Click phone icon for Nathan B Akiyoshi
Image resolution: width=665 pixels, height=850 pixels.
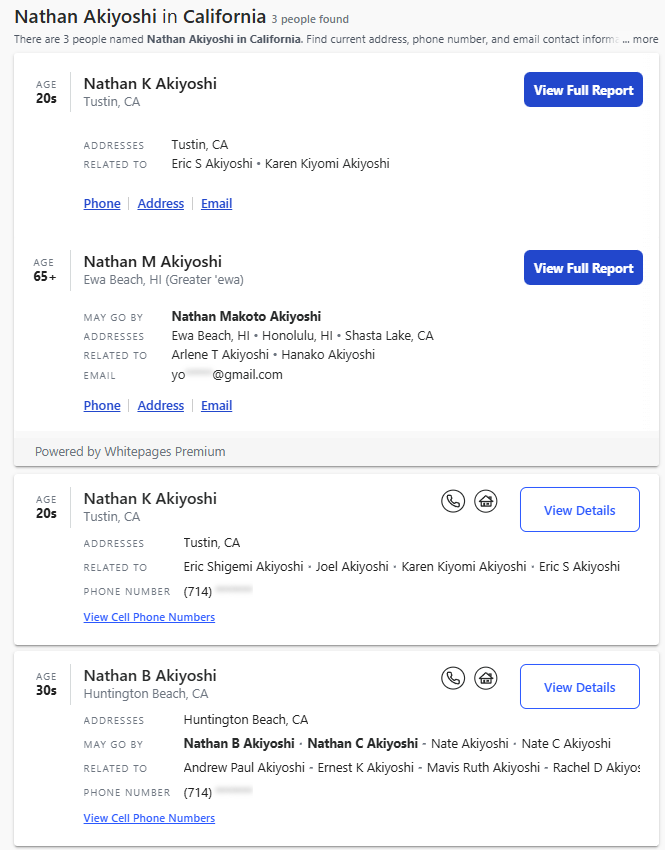tap(453, 678)
